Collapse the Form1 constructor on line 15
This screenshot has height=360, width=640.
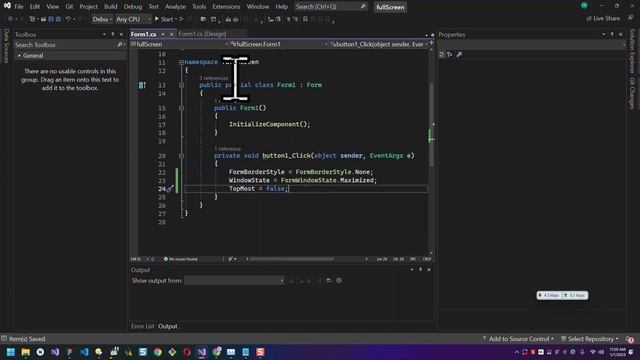pos(181,108)
